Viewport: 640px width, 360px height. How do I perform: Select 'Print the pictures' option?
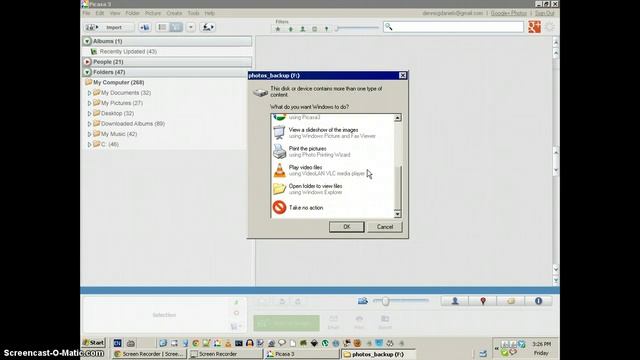(332, 151)
